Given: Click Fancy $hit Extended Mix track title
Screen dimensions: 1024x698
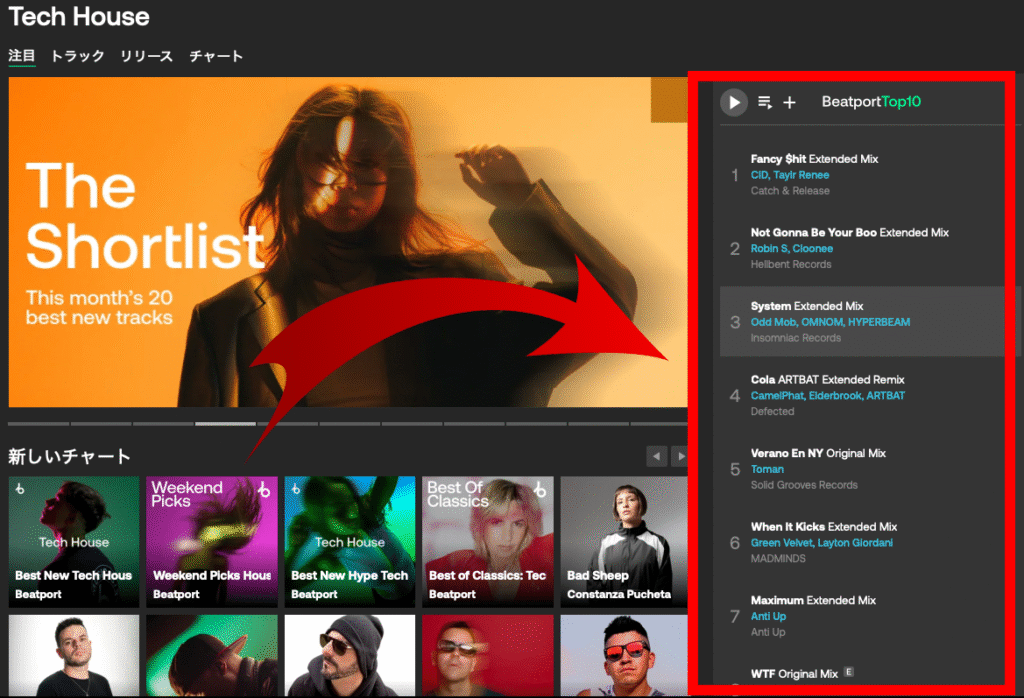Looking at the screenshot, I should [778, 159].
